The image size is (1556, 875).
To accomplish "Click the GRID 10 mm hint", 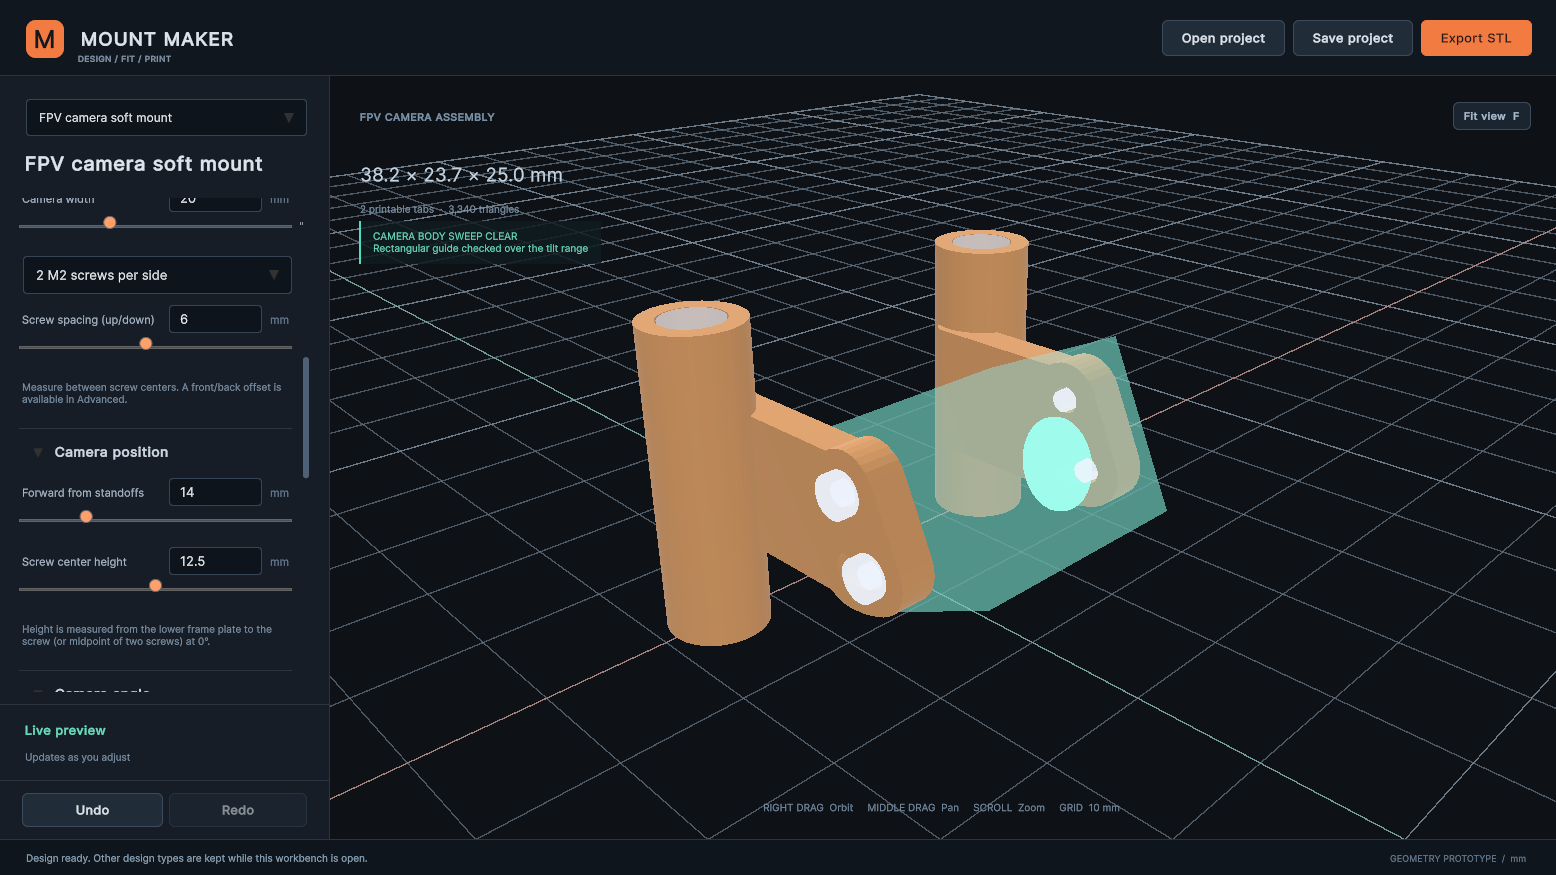I will point(1089,807).
